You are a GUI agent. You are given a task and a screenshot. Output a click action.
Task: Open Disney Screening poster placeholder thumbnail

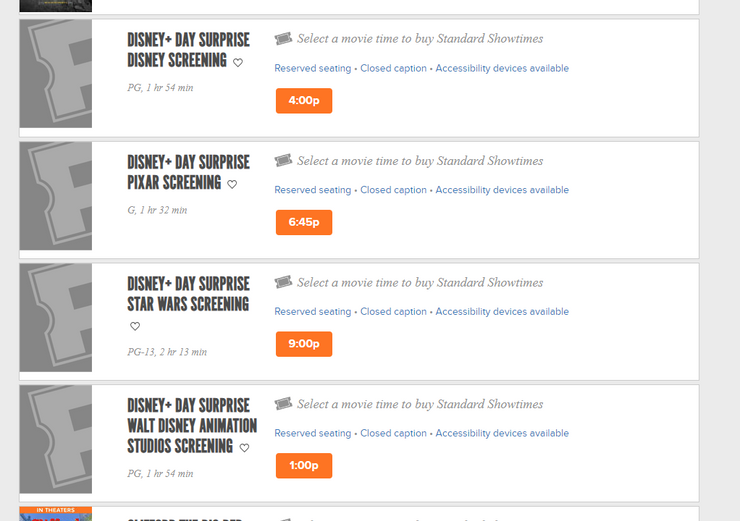point(56,73)
